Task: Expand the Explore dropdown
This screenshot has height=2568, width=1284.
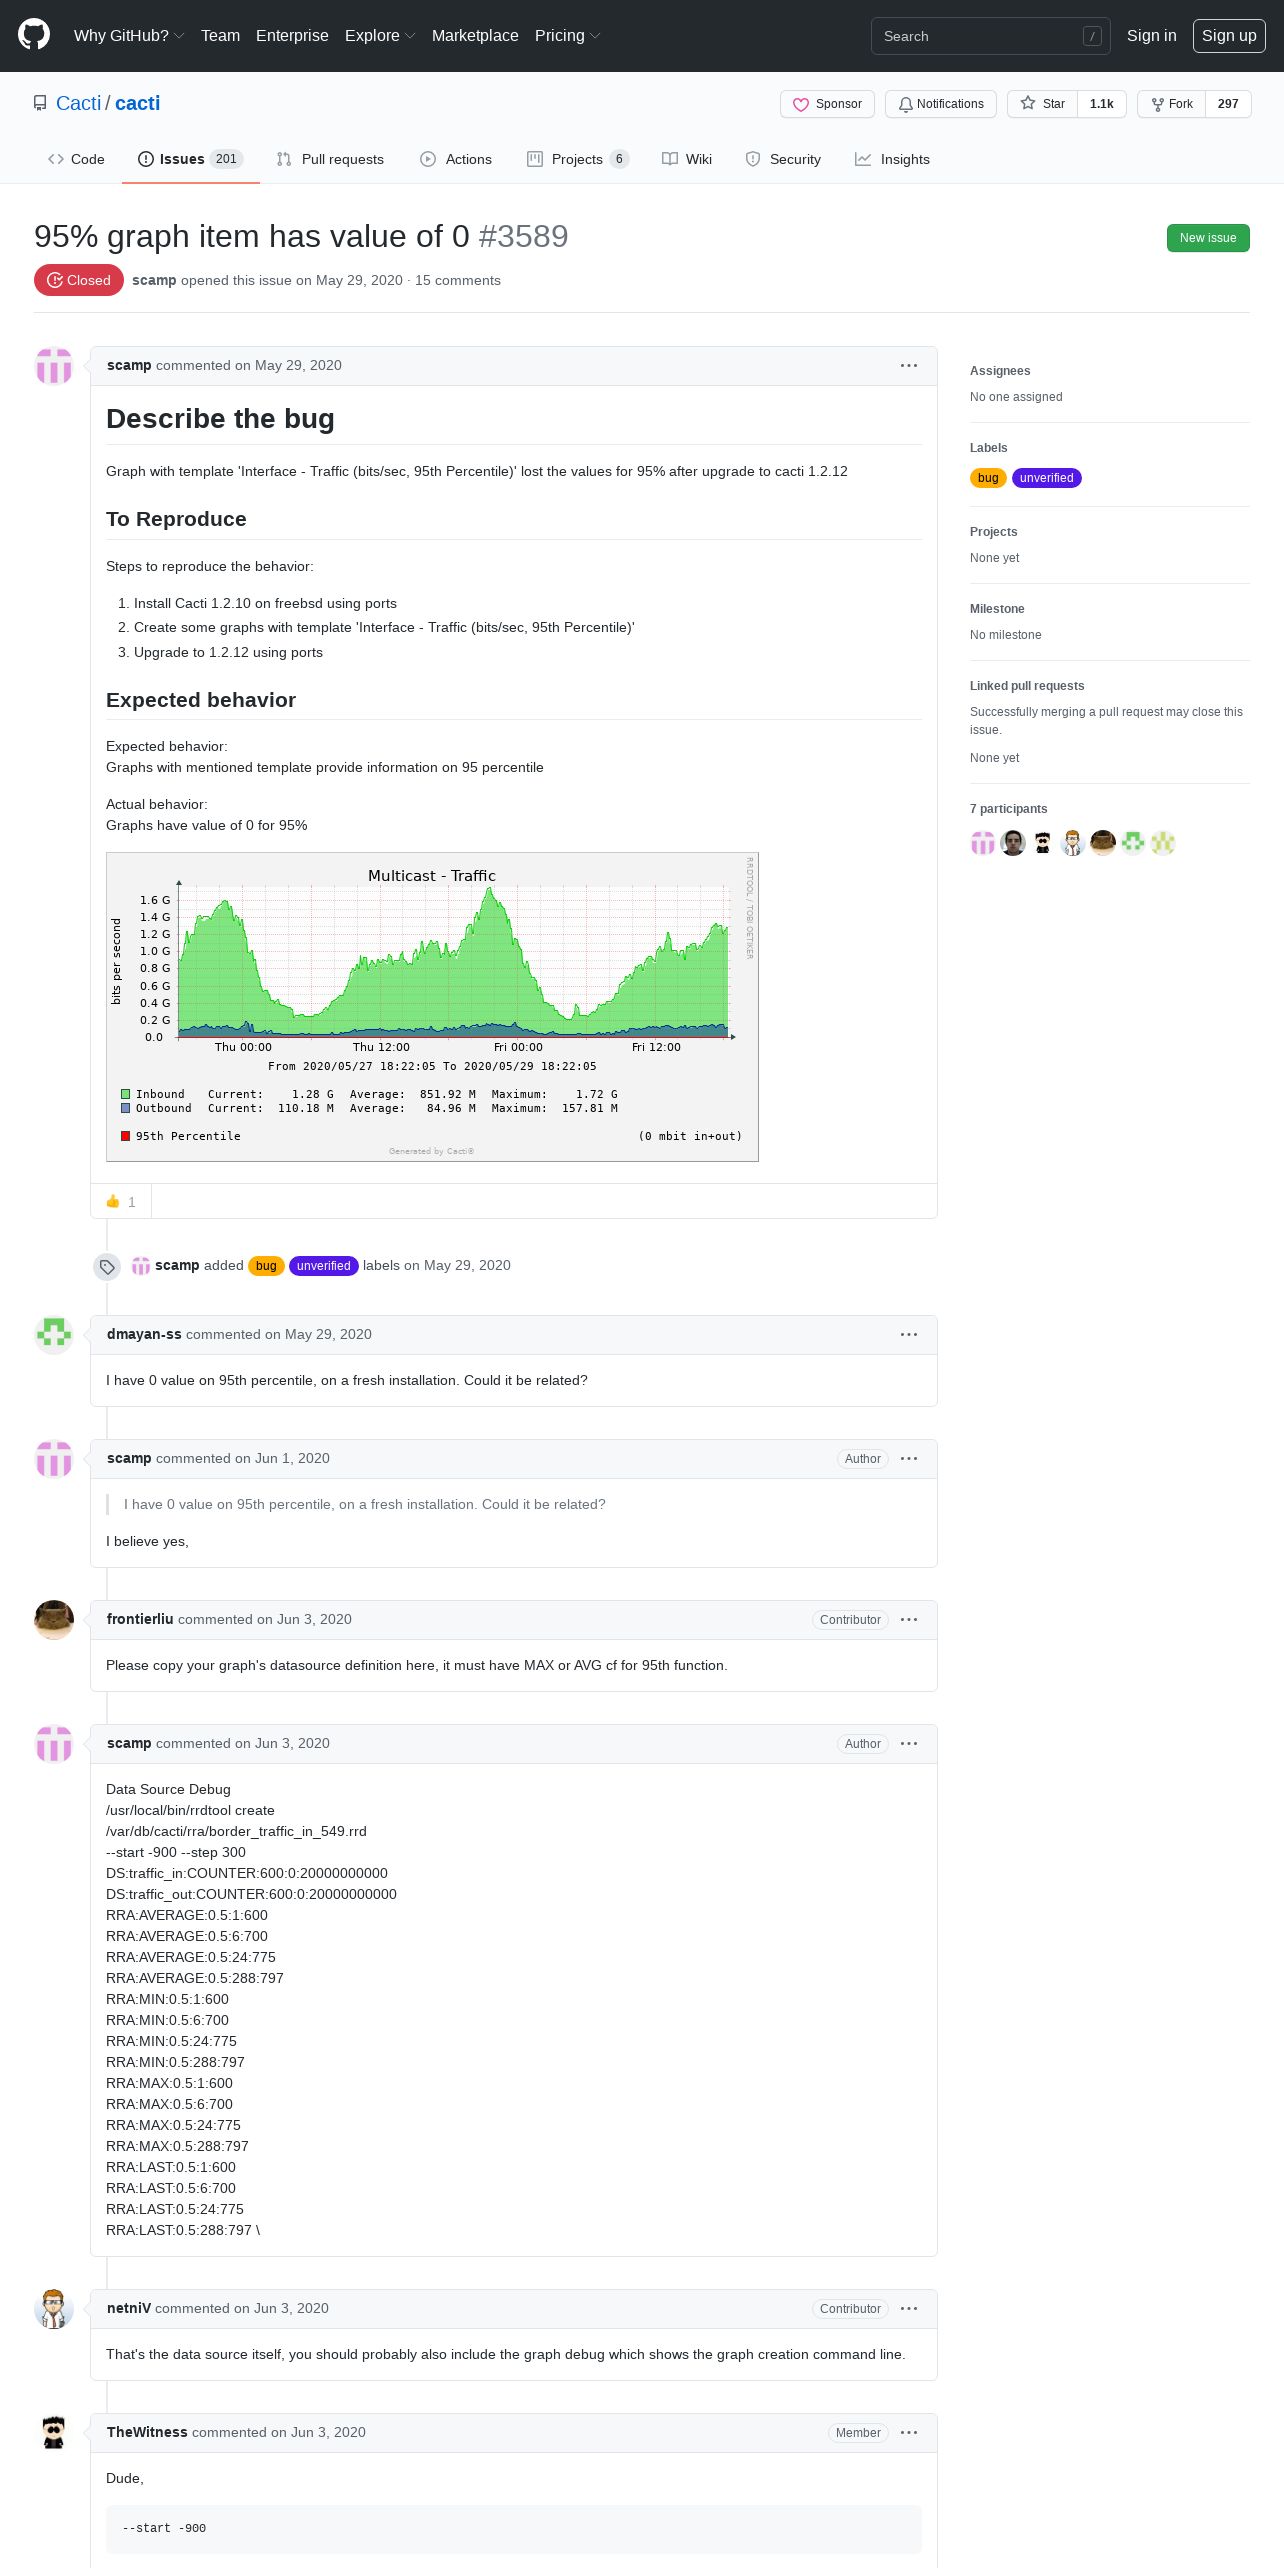Action: 380,36
